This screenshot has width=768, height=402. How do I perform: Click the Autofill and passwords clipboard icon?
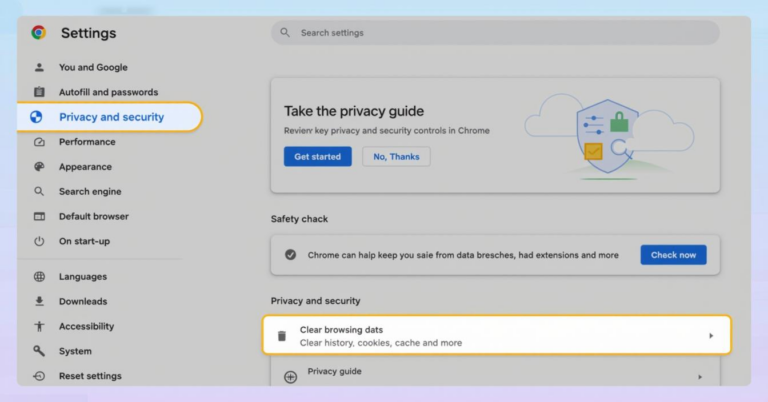(39, 92)
